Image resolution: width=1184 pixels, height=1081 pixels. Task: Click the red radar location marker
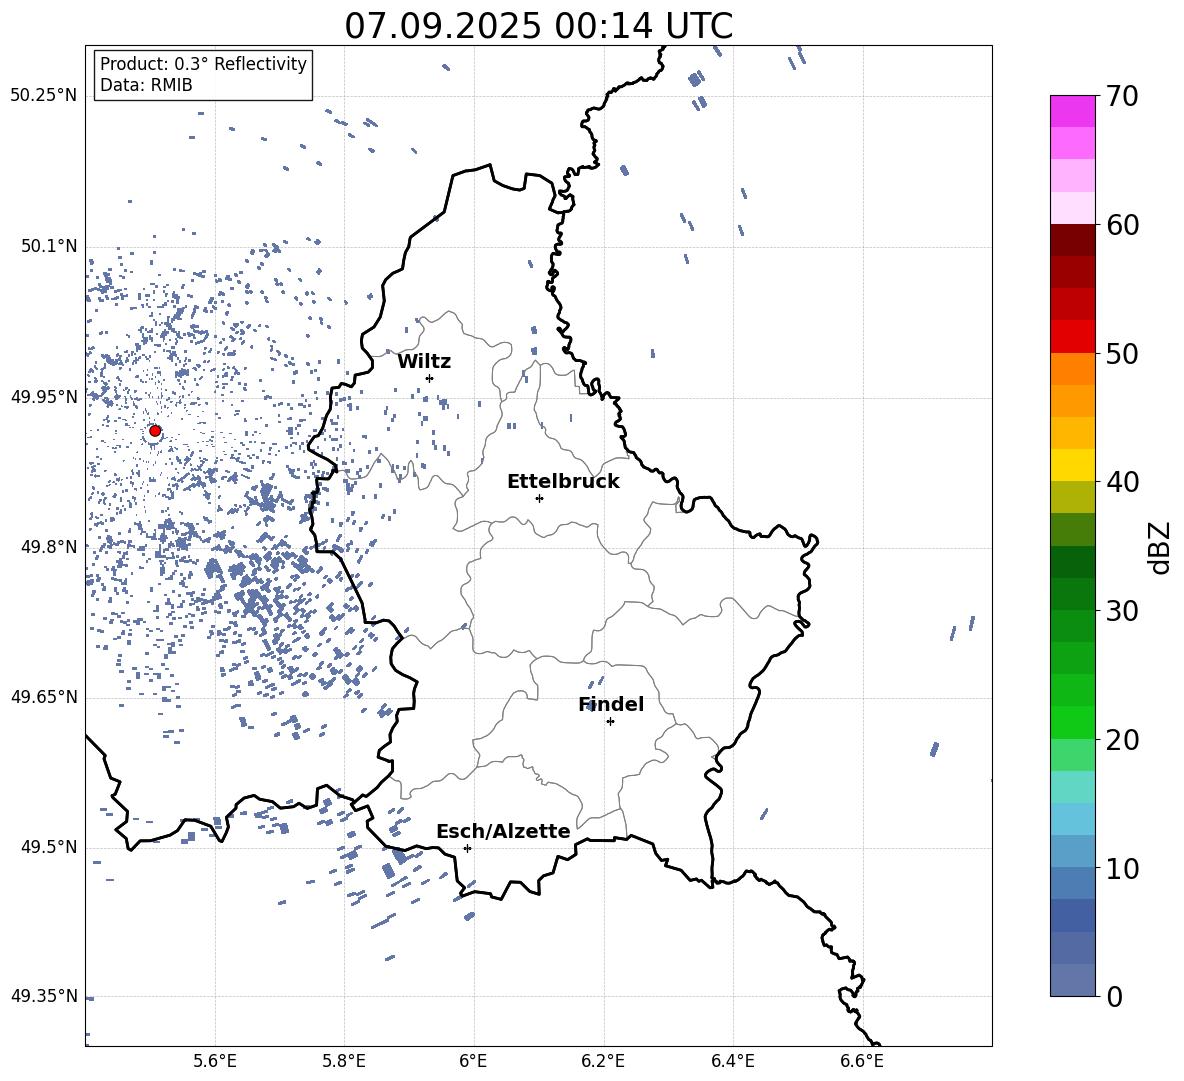(155, 431)
